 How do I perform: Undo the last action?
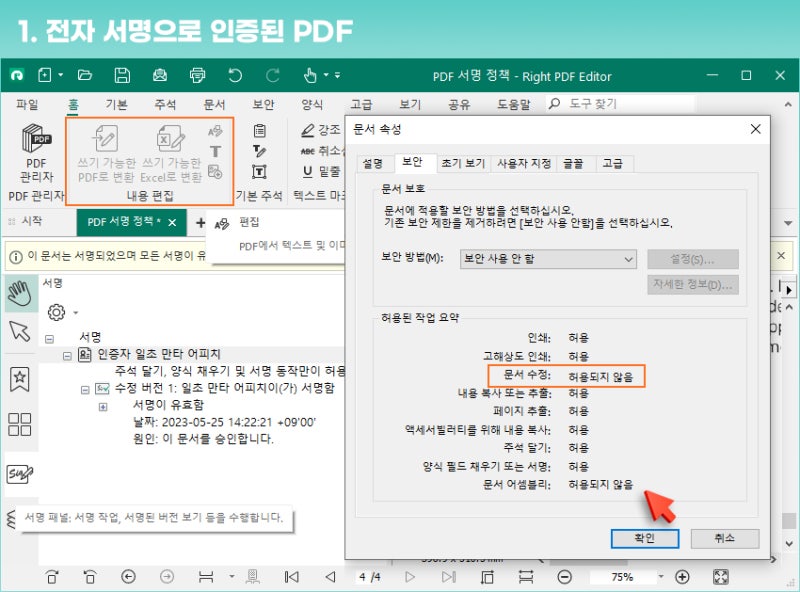tap(234, 76)
